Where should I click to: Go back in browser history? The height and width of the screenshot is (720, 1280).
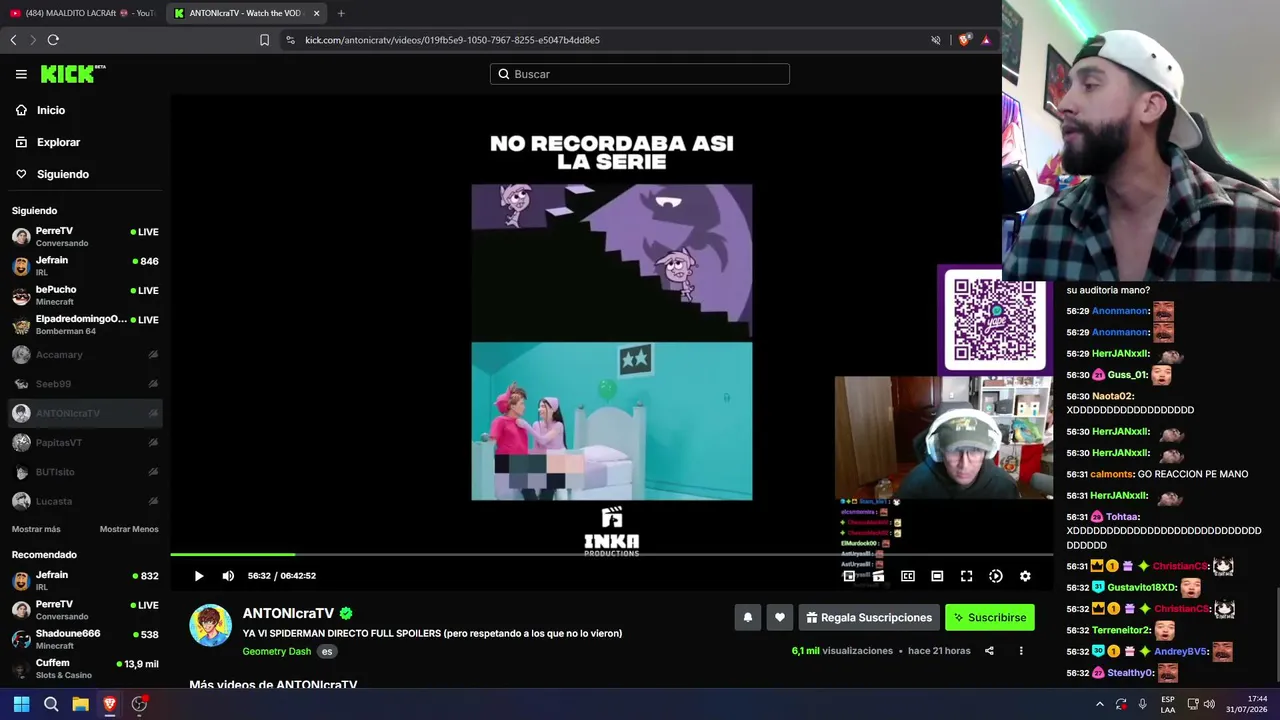point(13,40)
